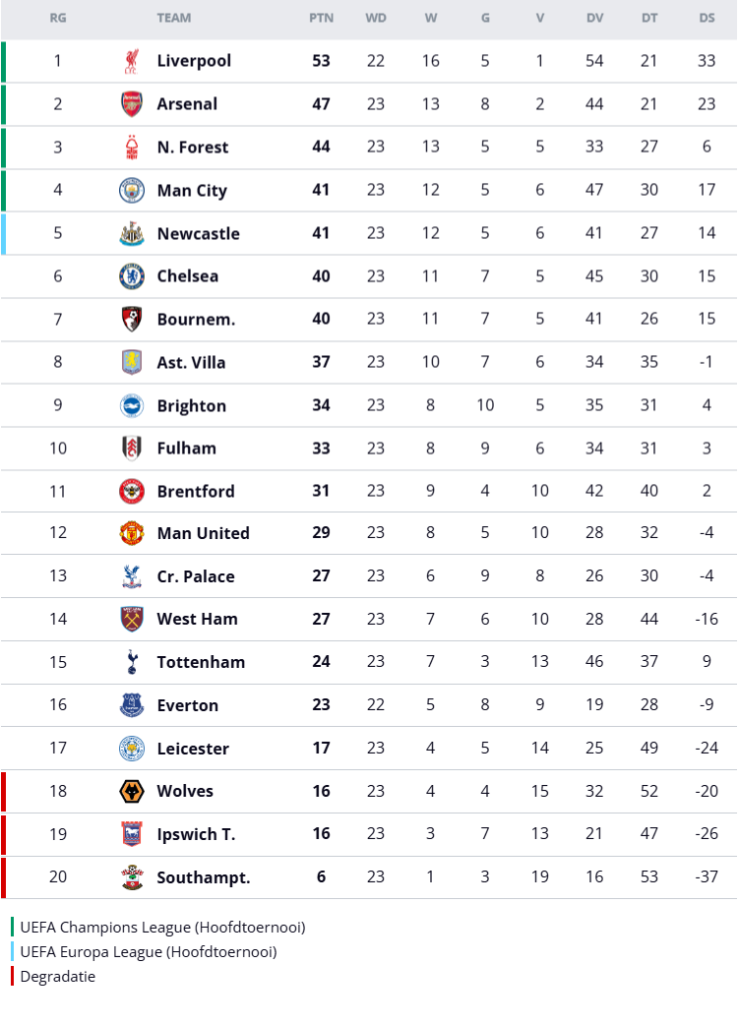Click the TEAM column header
The image size is (739, 1024).
(174, 18)
